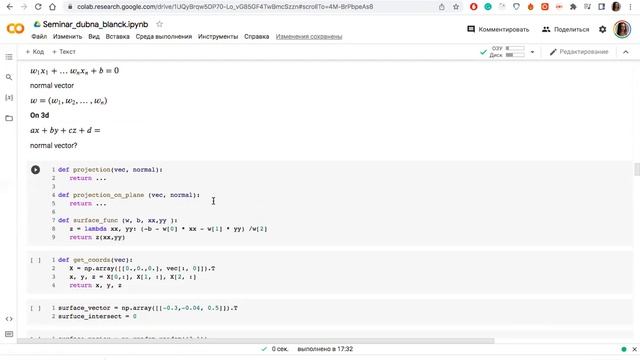
Task: Open the Справка menu
Action: click(256, 37)
